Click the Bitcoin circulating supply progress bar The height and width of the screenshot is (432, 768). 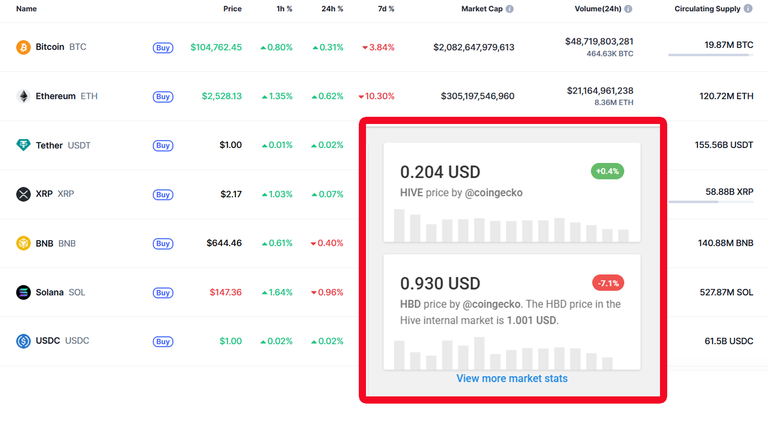point(711,55)
